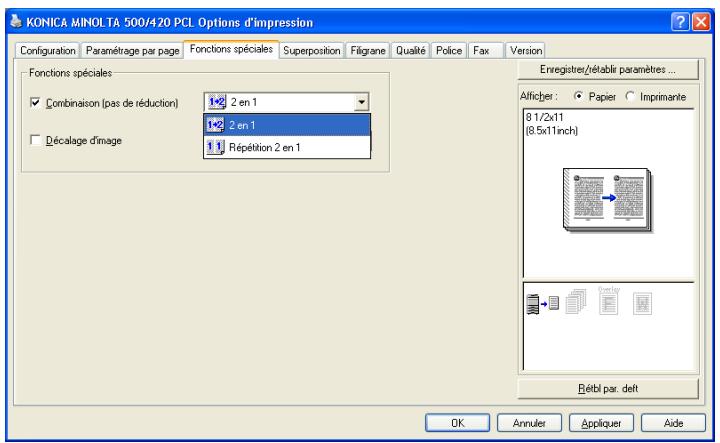Click the 1→2 icon in the combination combo box
This screenshot has width=720, height=443.
click(216, 102)
